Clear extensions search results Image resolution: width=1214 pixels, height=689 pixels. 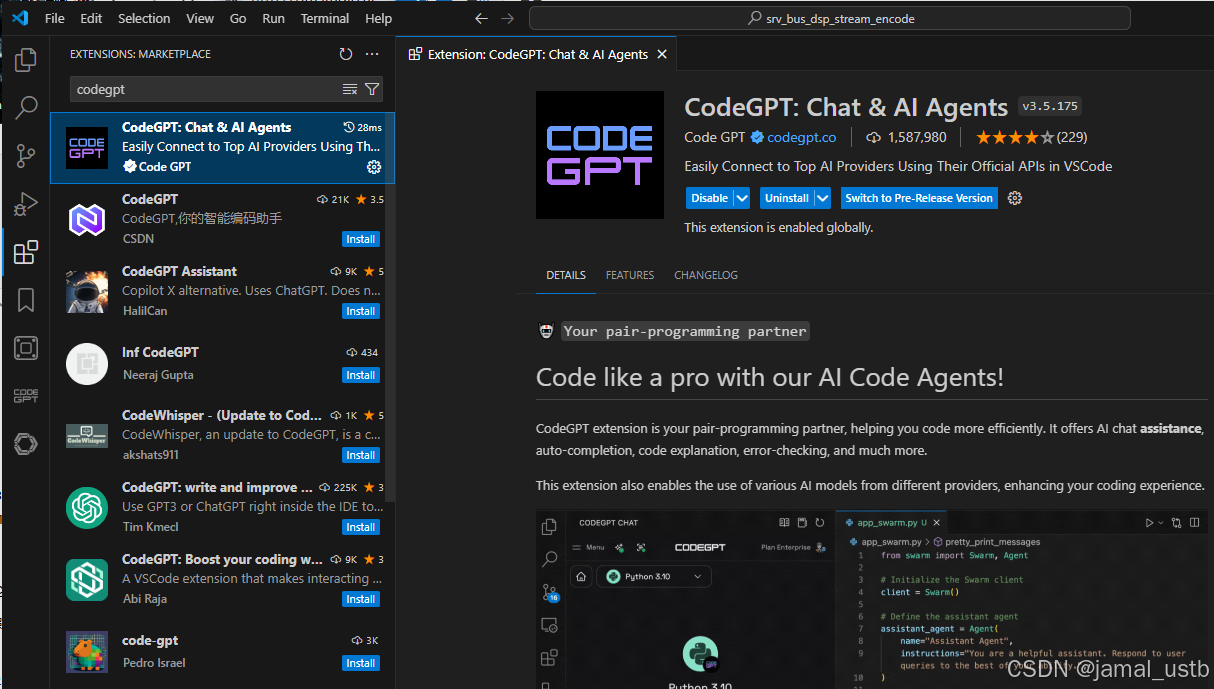pos(350,89)
